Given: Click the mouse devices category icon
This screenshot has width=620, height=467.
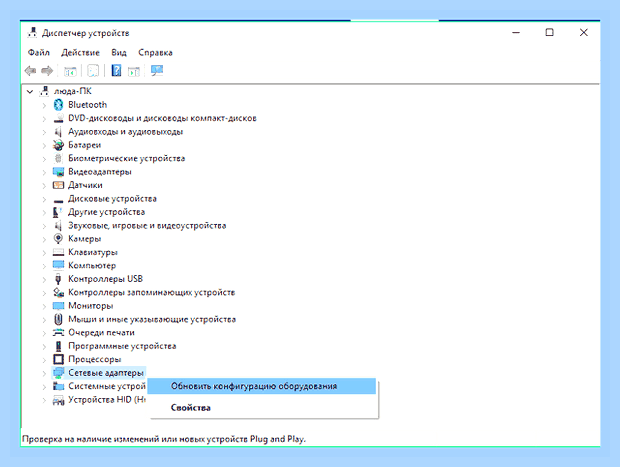Looking at the screenshot, I should [59, 319].
